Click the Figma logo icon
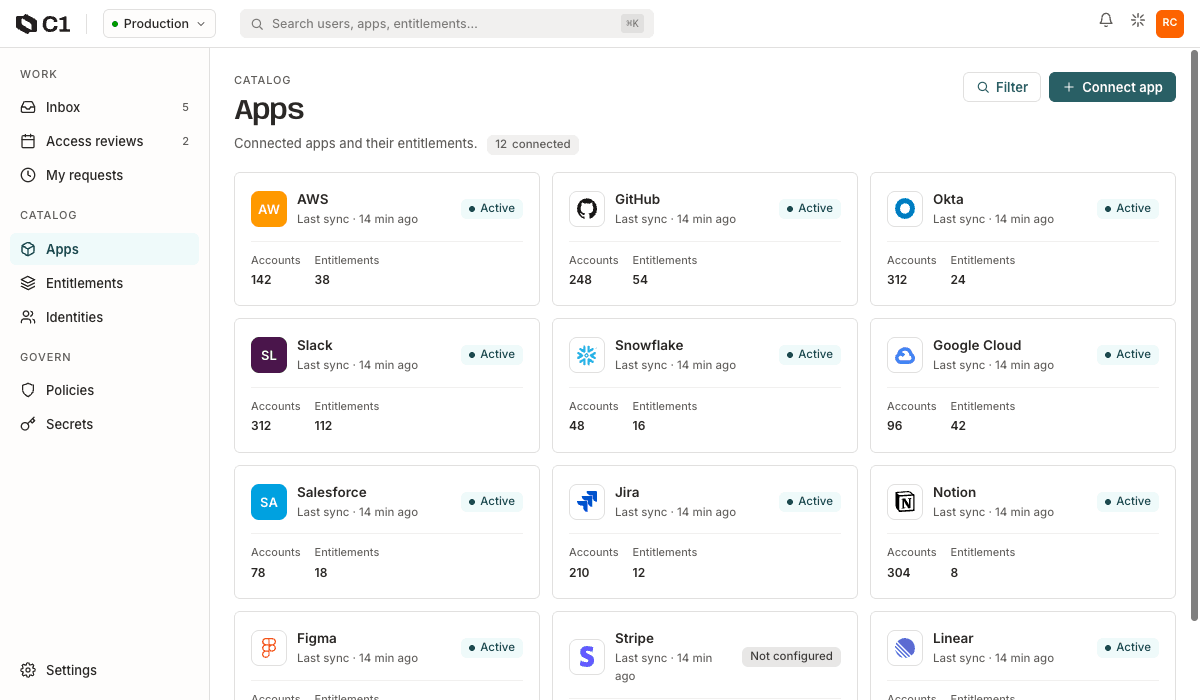The width and height of the screenshot is (1200, 700). [x=269, y=648]
